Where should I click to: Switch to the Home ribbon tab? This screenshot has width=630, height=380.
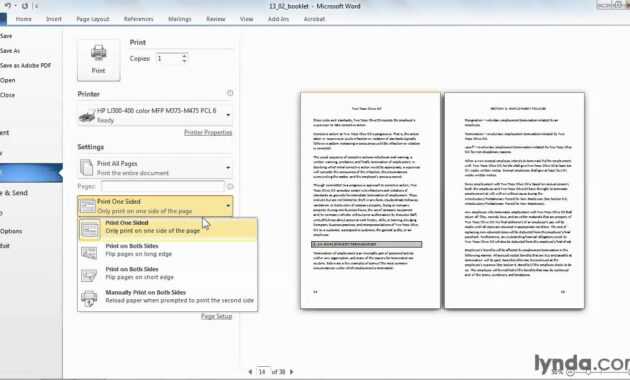tap(23, 19)
